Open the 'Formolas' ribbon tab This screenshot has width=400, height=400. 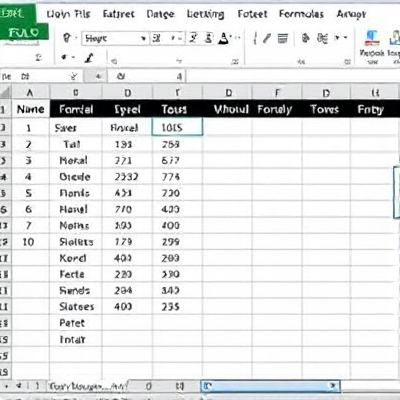pos(301,14)
